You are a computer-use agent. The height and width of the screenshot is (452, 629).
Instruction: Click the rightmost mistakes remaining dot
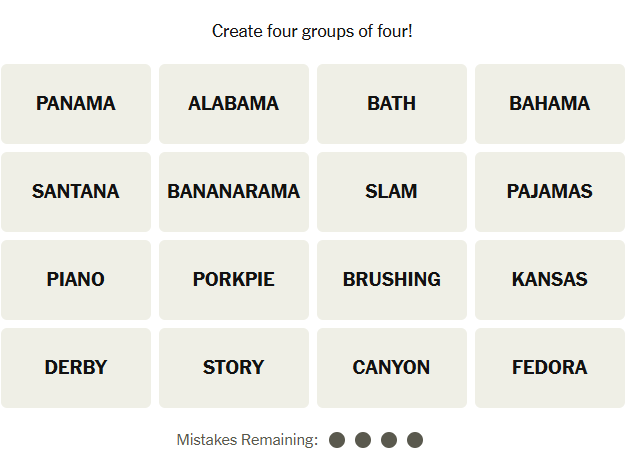(415, 440)
